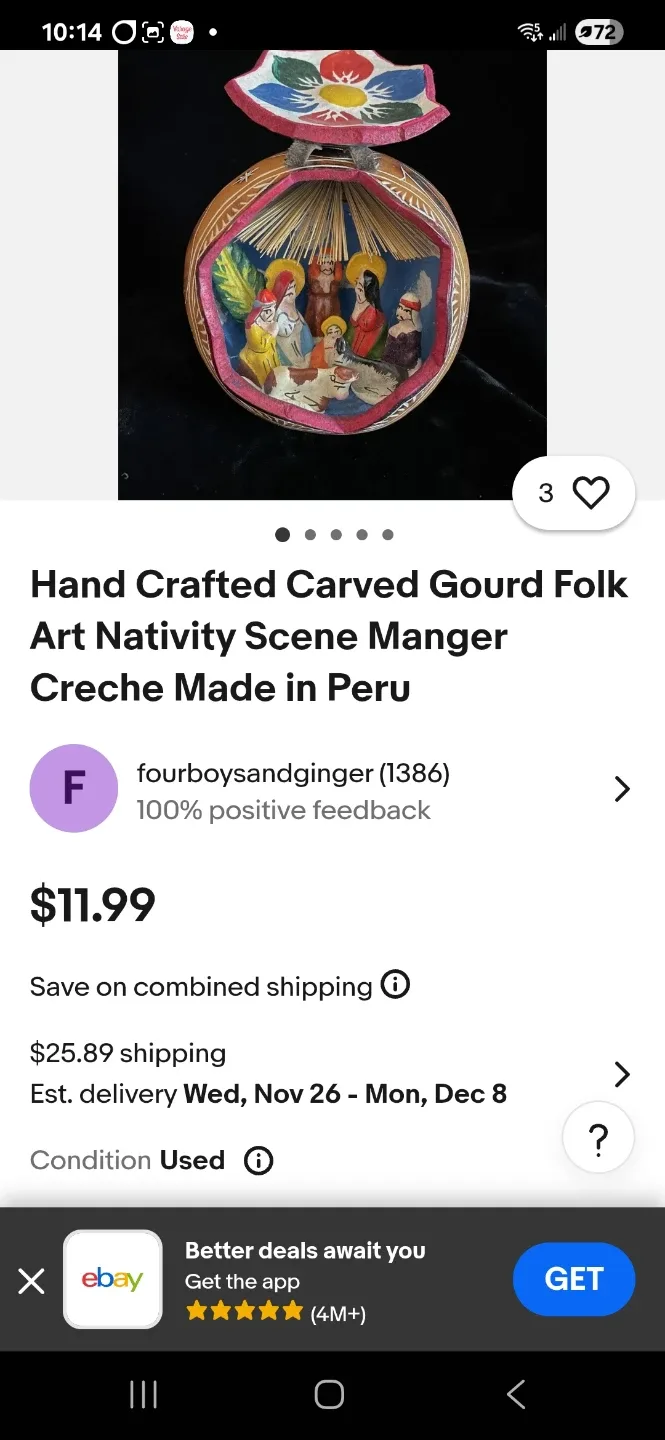Tap the info icon next to Used condition
The height and width of the screenshot is (1440, 665).
click(257, 1160)
